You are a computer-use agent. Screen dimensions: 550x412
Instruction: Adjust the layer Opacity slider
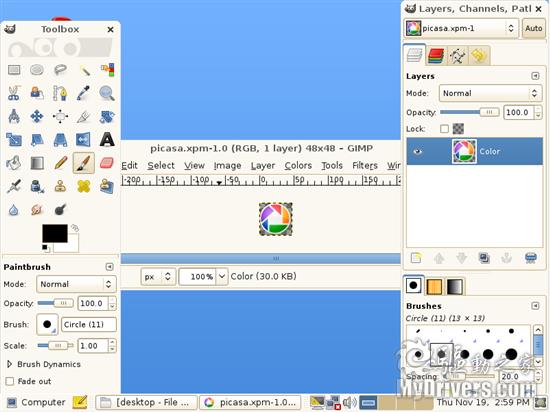click(469, 112)
